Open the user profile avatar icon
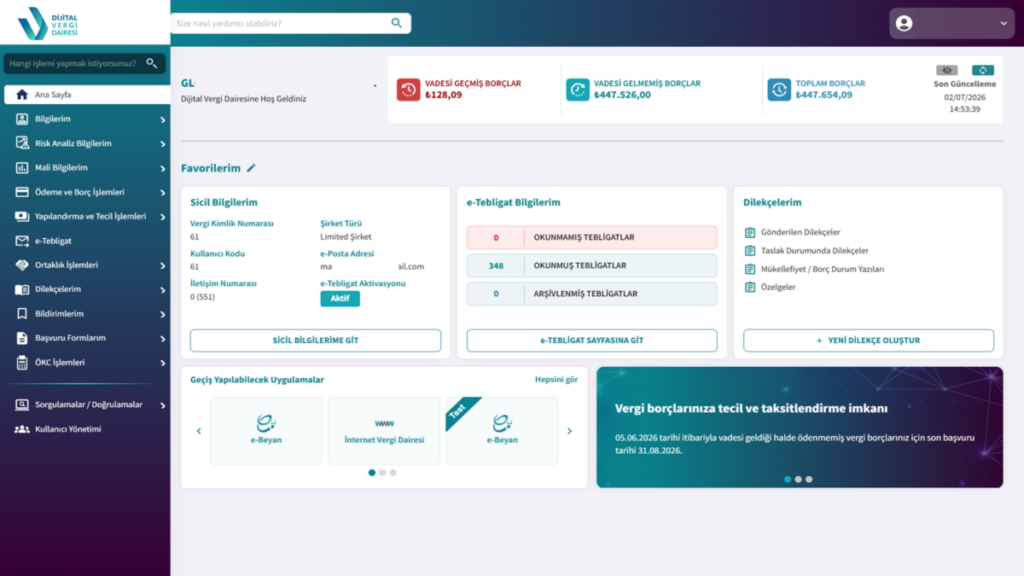This screenshot has height=576, width=1024. (904, 24)
